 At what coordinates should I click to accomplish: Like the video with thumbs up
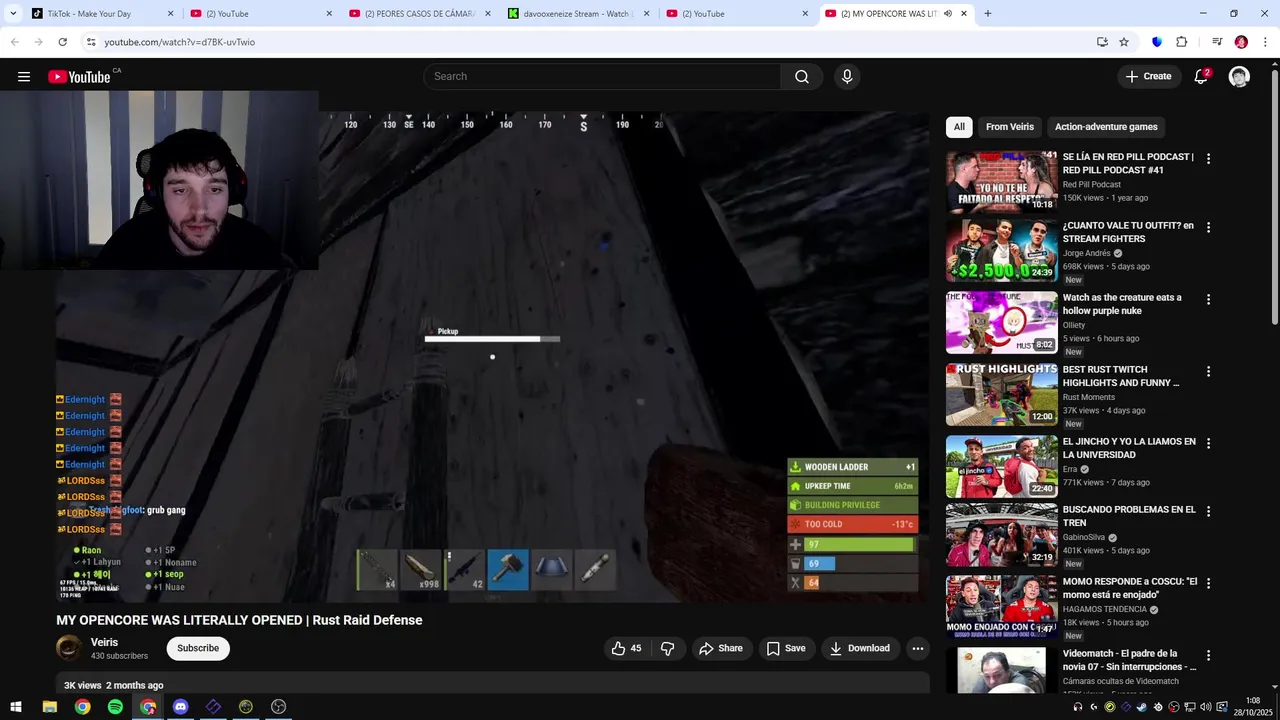tap(626, 648)
